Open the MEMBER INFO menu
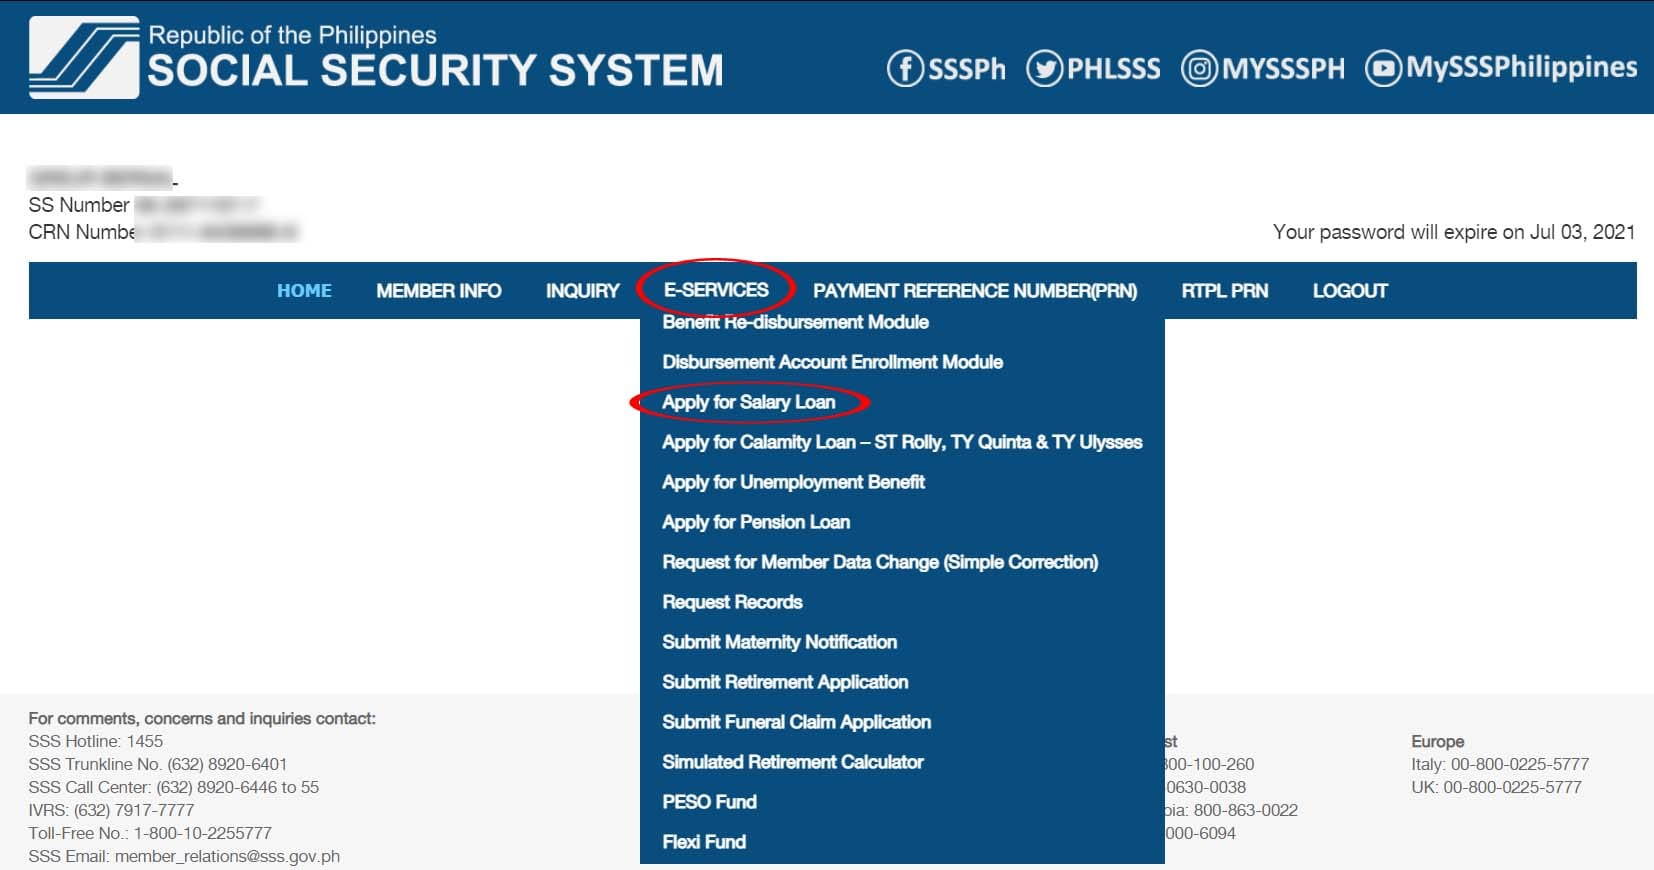Viewport: 1654px width, 870px height. pyautogui.click(x=439, y=291)
